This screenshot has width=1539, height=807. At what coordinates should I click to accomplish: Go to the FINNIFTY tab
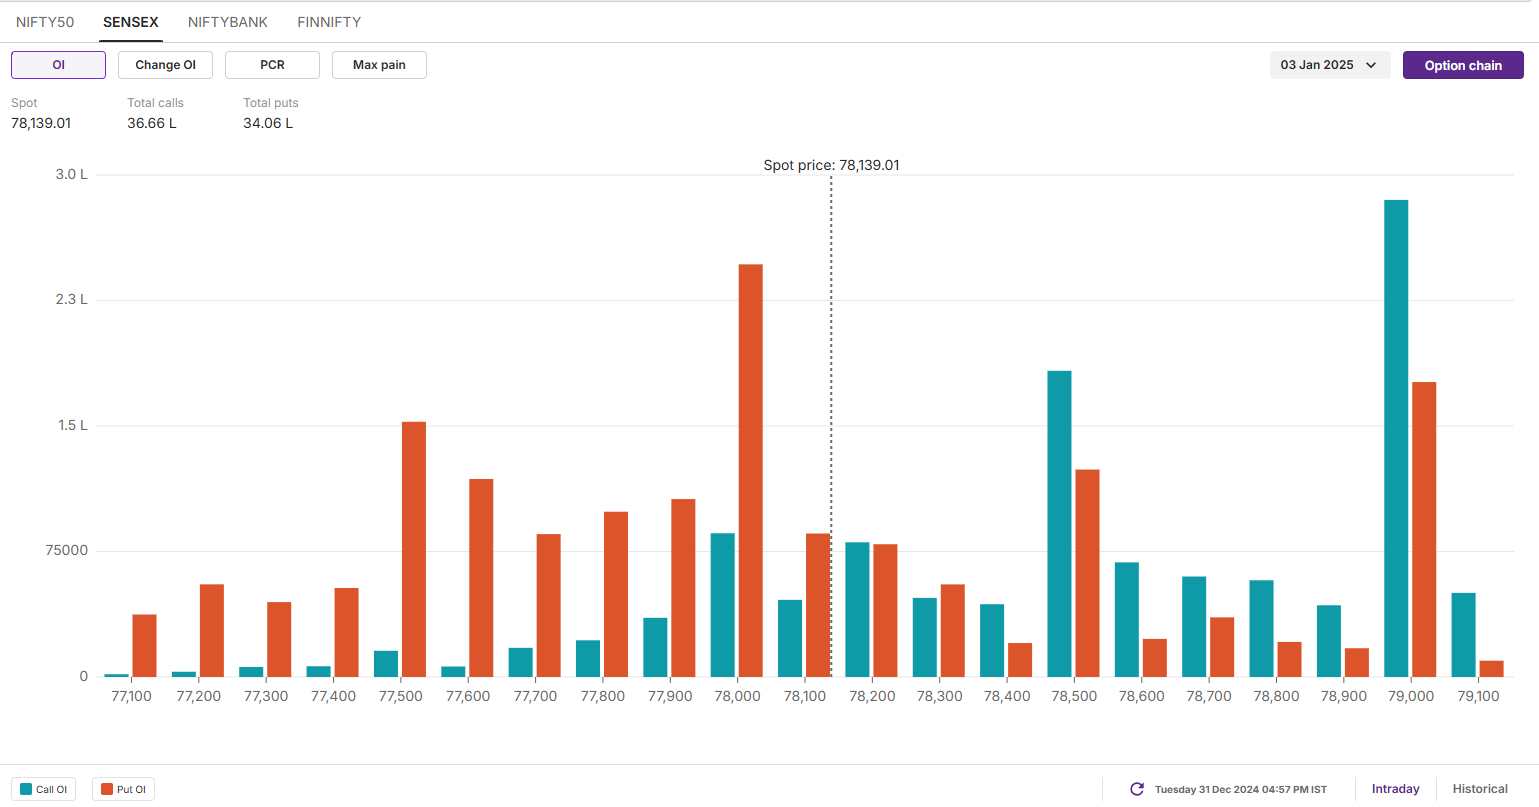[x=329, y=22]
